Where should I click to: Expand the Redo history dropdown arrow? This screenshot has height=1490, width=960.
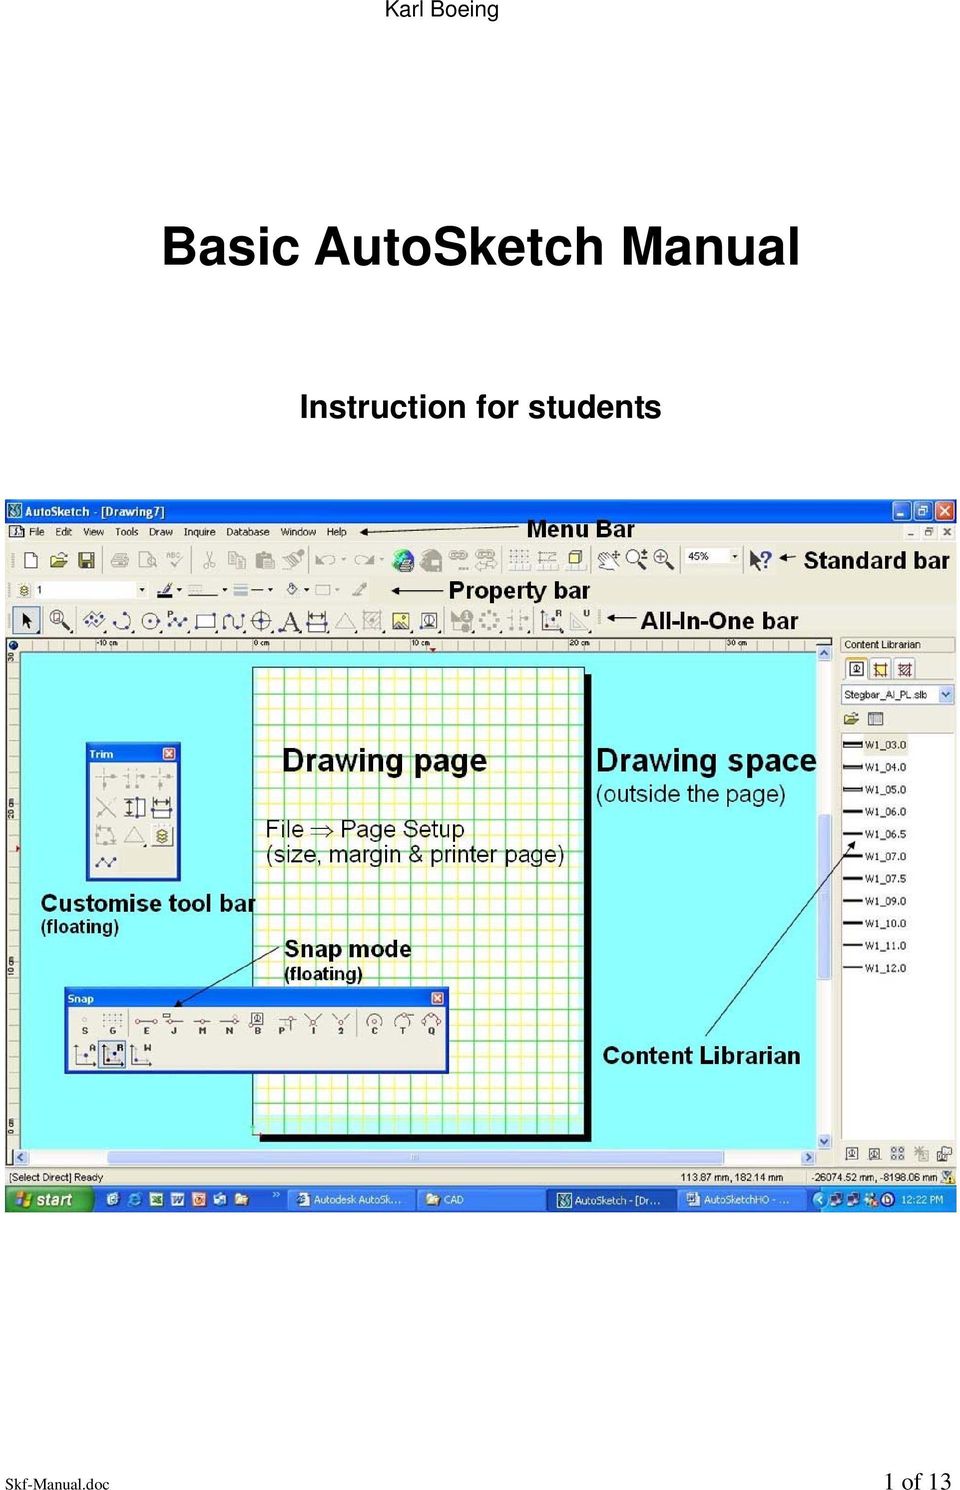[382, 561]
